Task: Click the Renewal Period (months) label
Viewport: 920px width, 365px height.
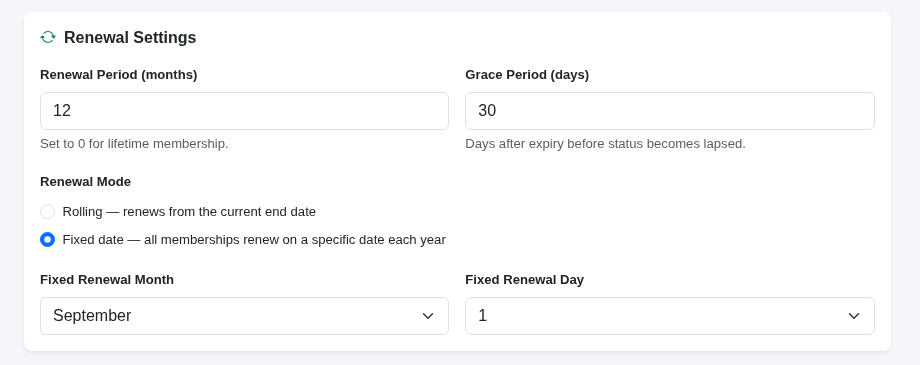Action: pos(119,75)
